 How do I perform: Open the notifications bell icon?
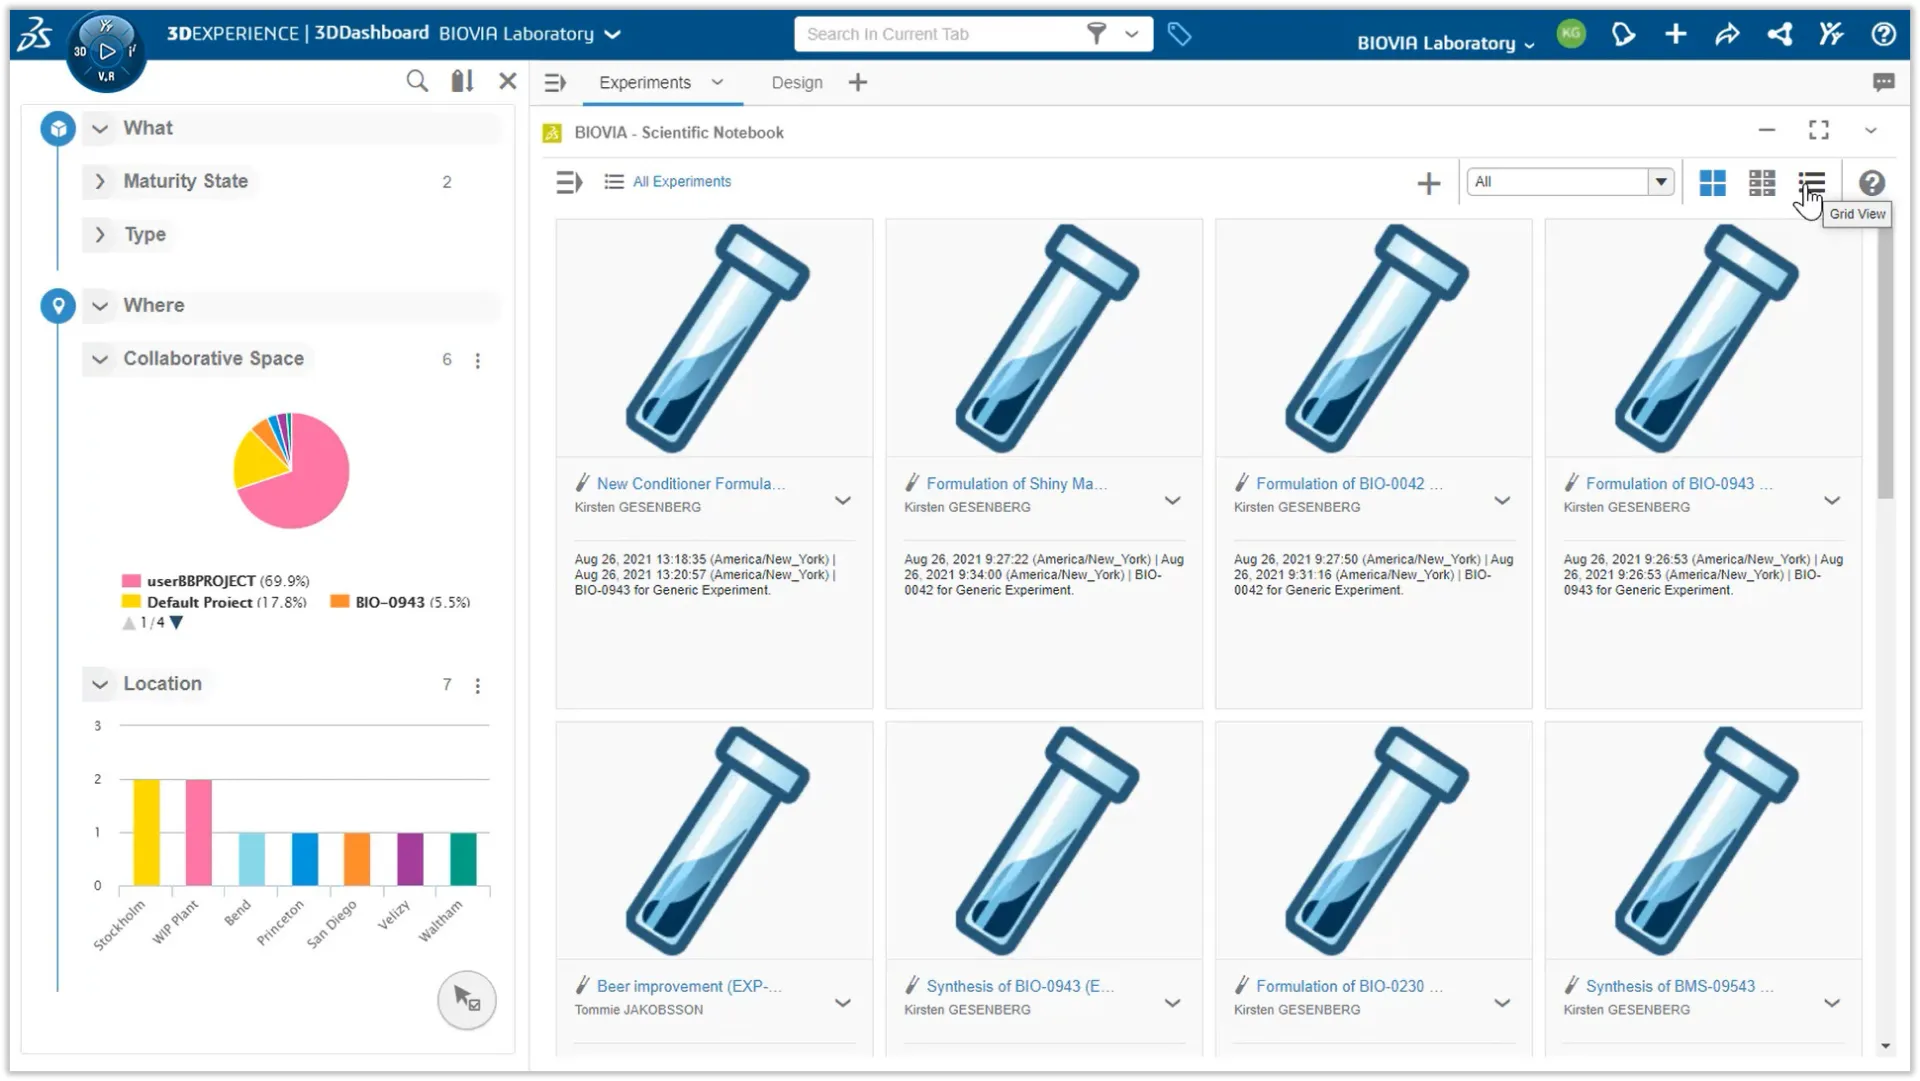(x=1623, y=34)
